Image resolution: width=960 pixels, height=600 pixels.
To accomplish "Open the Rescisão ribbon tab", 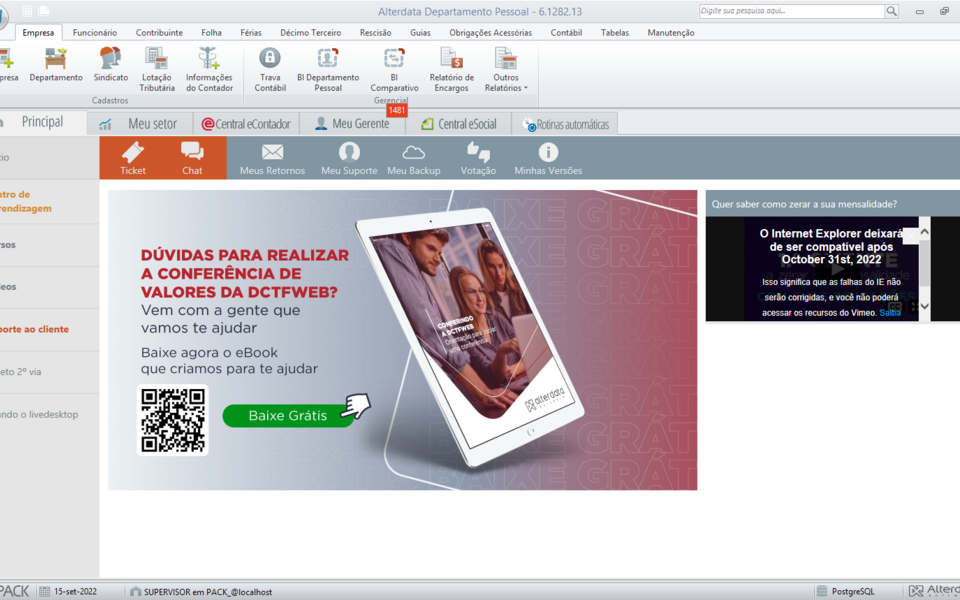I will (376, 32).
